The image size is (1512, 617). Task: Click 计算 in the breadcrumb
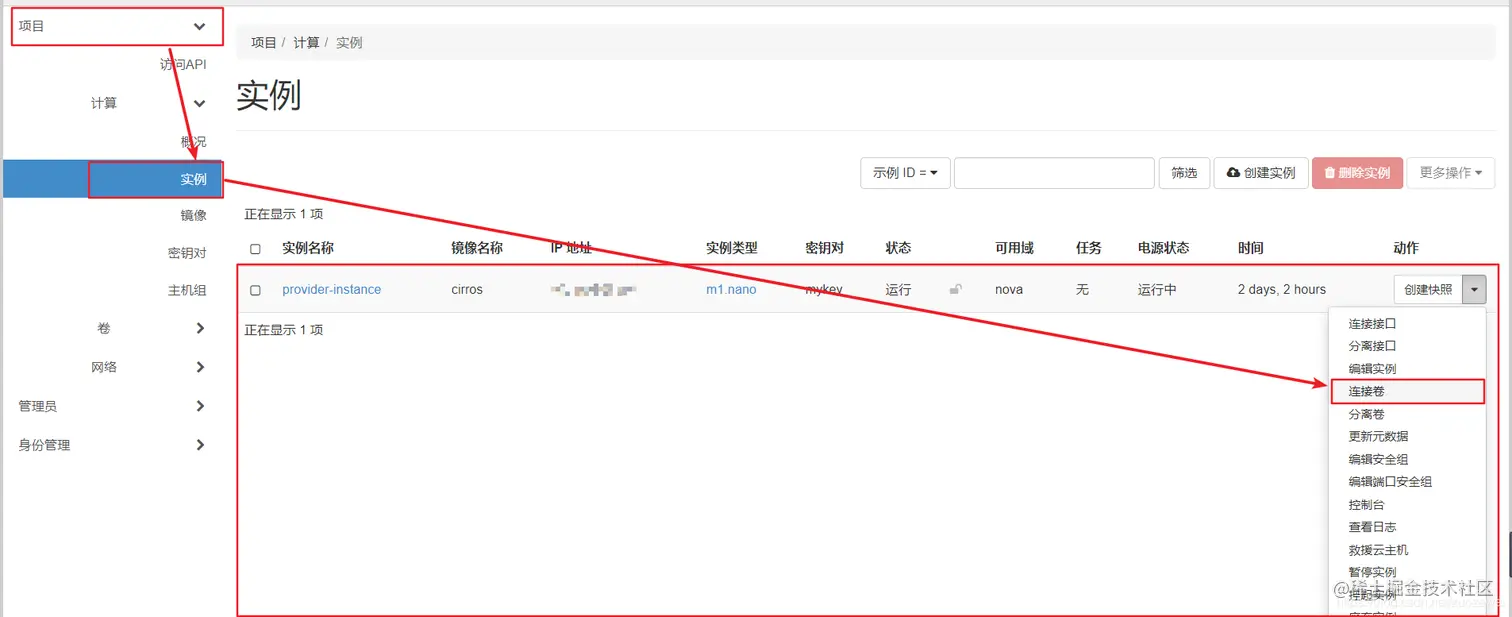pos(306,43)
